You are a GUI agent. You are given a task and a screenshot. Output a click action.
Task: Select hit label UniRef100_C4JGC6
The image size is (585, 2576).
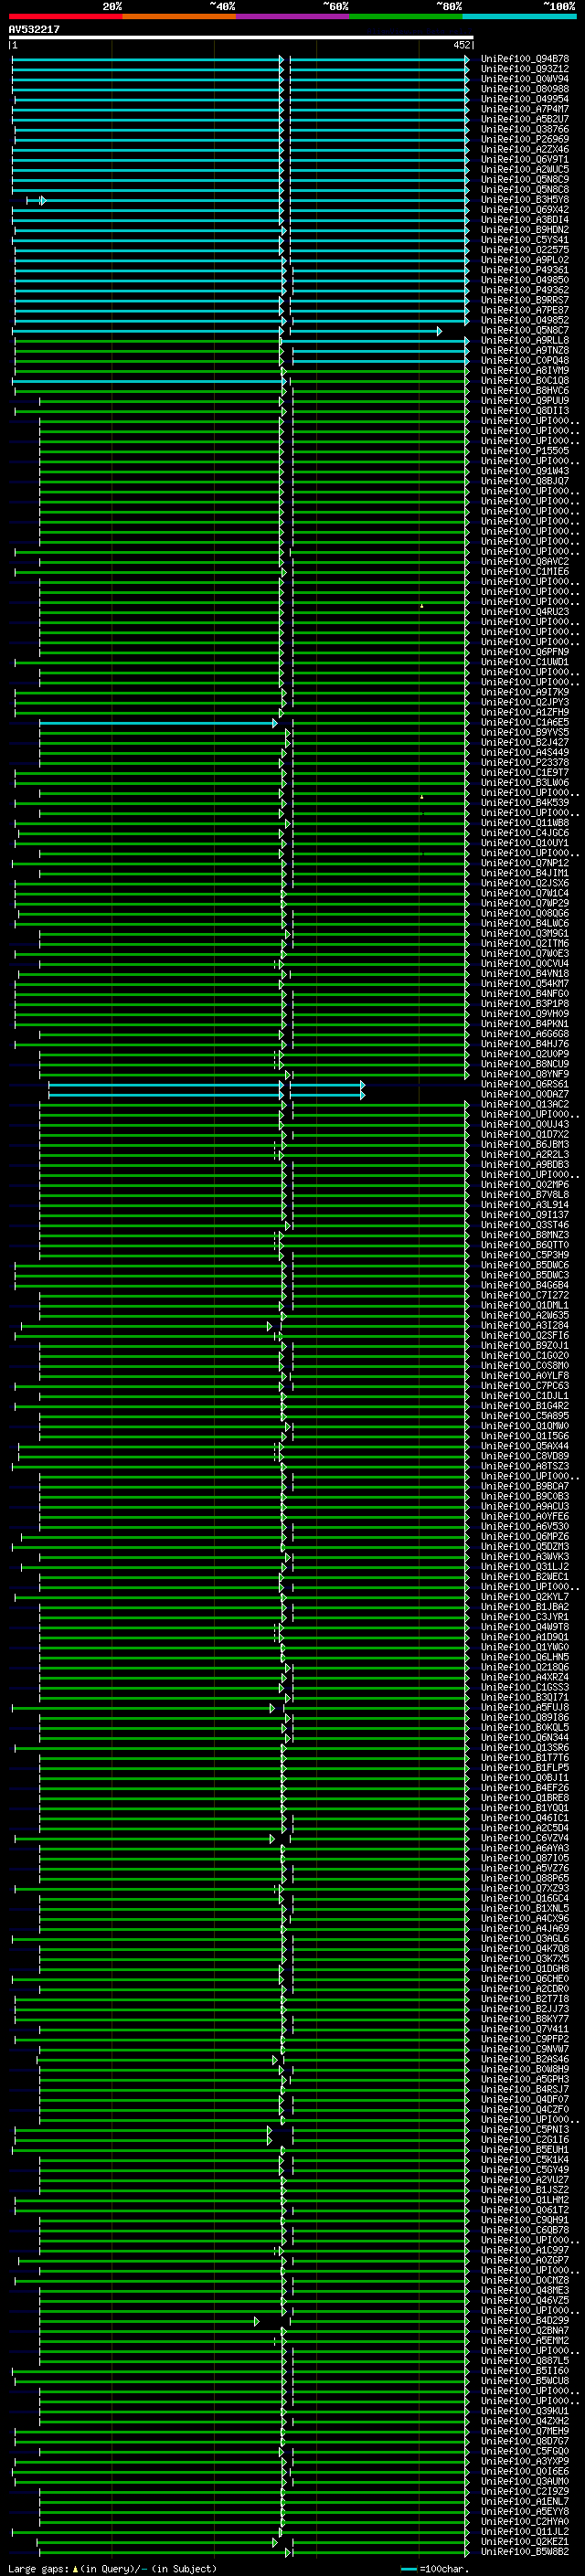(x=525, y=833)
